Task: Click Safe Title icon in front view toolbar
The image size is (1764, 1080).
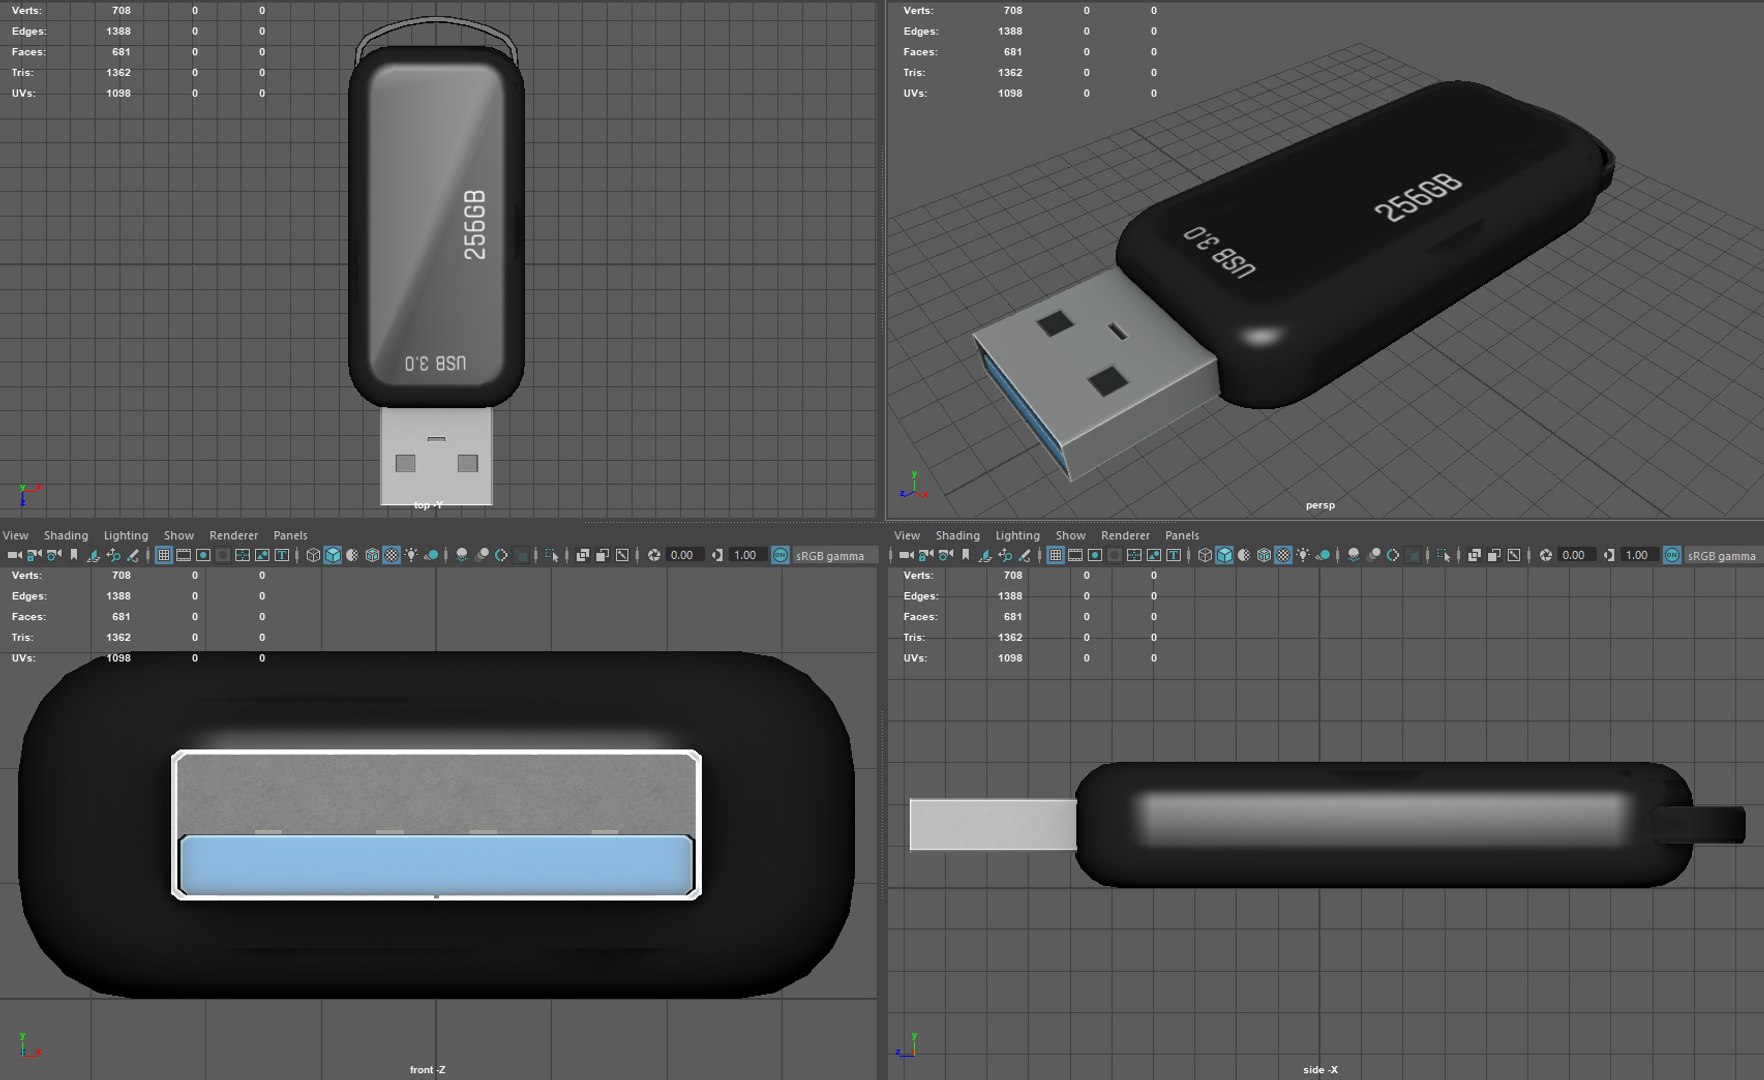Action: pyautogui.click(x=282, y=555)
